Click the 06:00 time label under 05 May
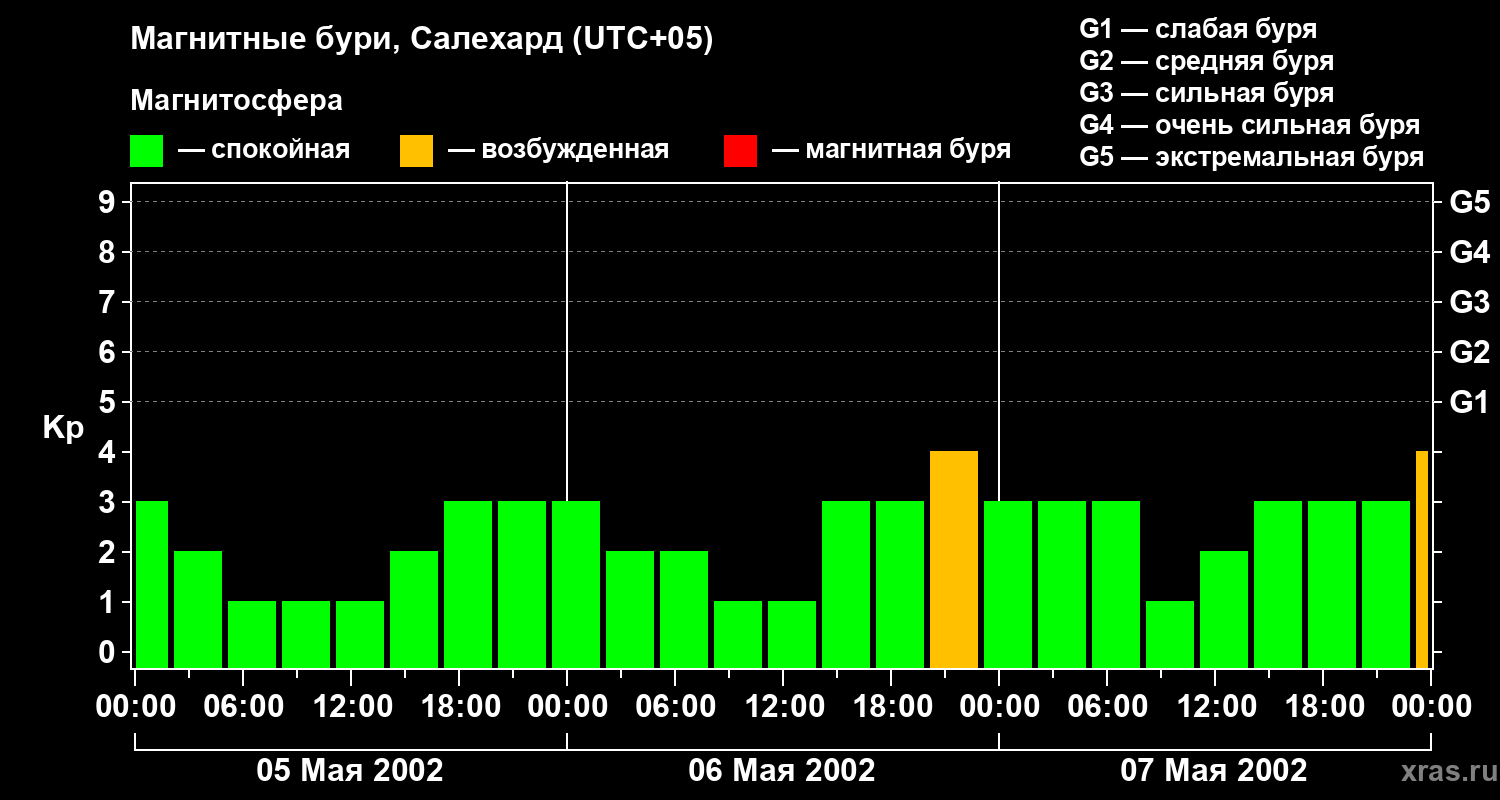 coord(244,707)
